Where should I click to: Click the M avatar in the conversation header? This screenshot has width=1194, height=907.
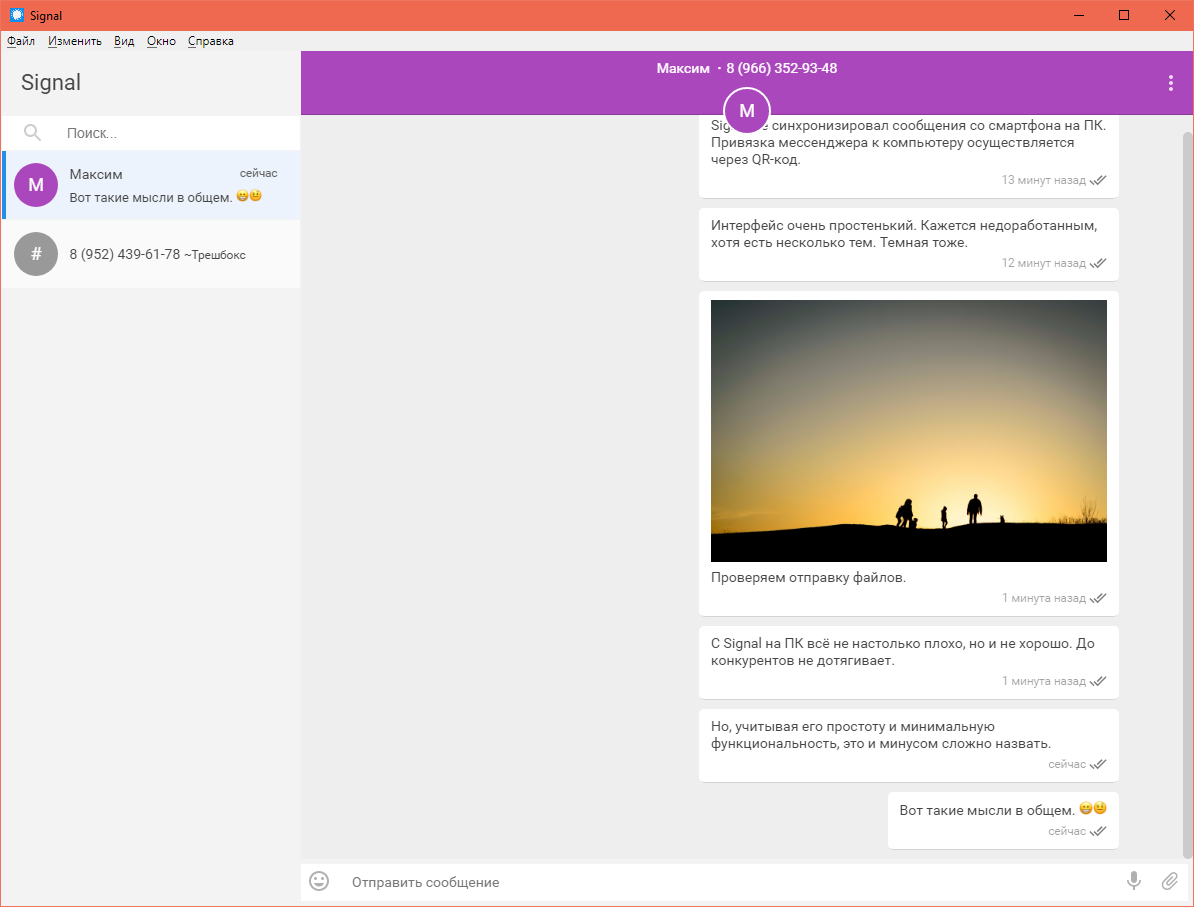coord(747,111)
